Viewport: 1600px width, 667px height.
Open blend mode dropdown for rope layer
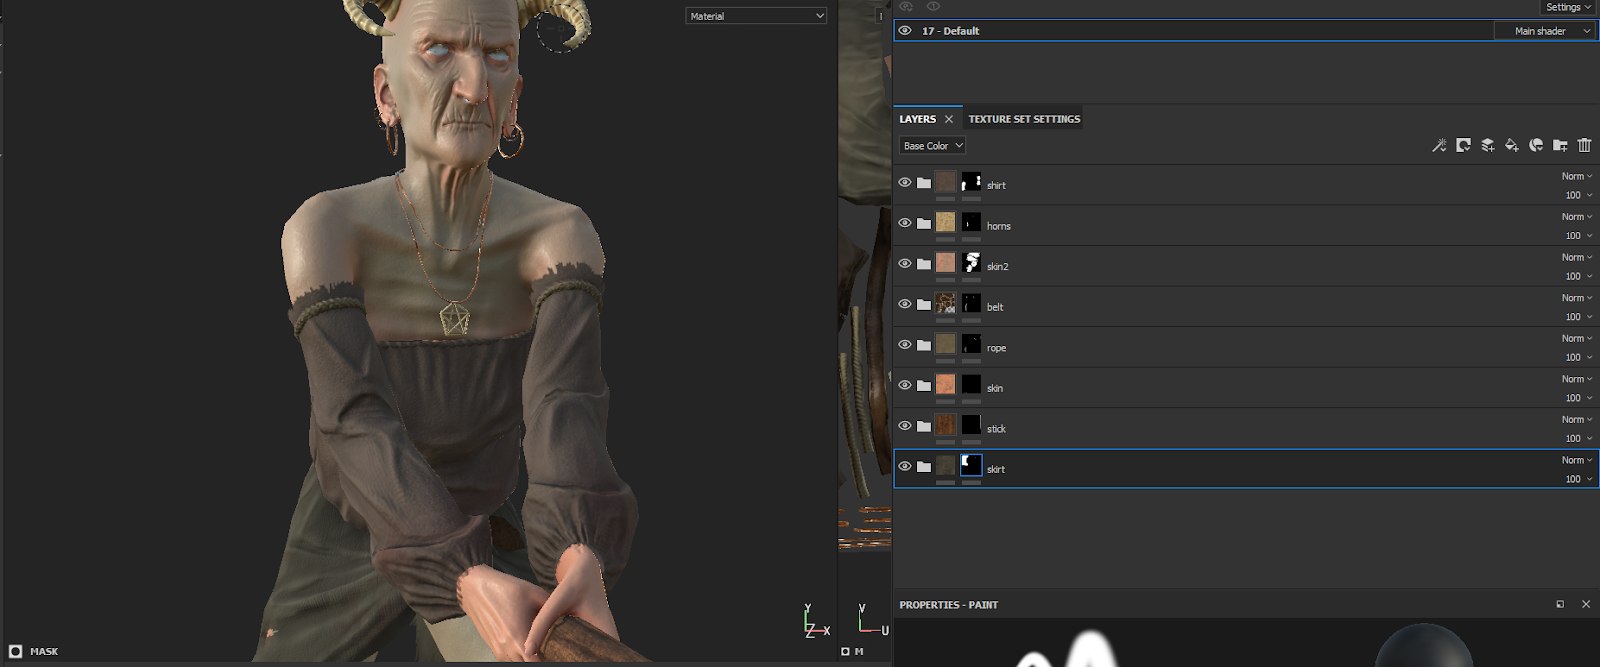(x=1577, y=339)
